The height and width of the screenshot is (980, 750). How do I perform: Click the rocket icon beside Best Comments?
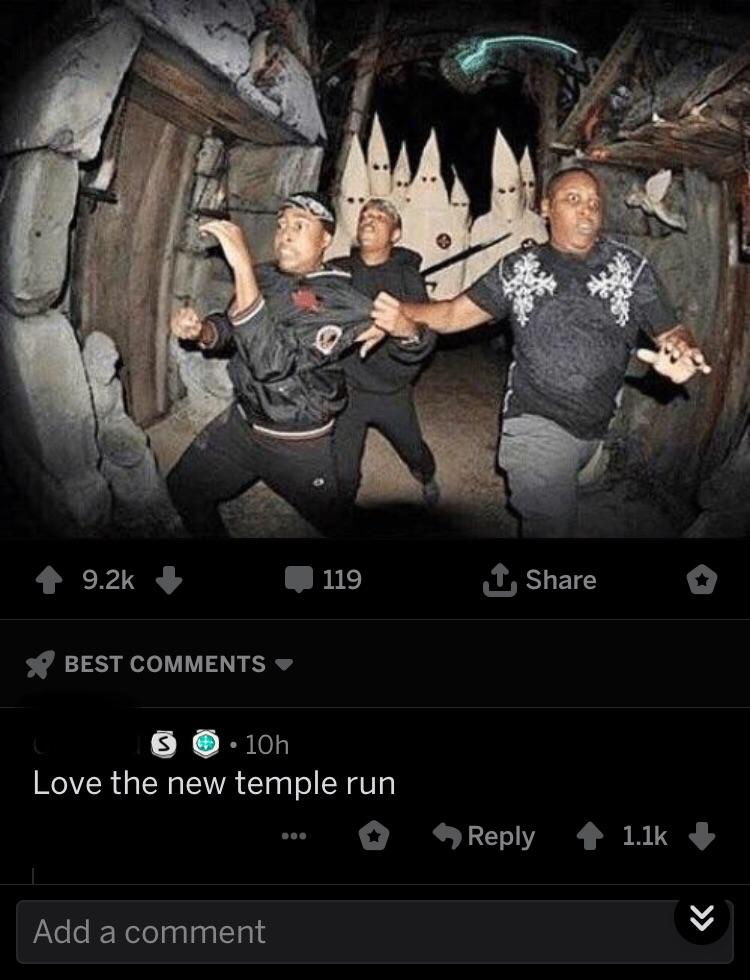41,664
